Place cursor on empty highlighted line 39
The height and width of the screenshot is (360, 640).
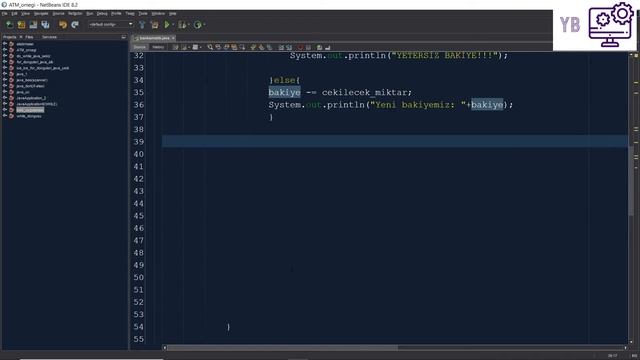click(395, 142)
